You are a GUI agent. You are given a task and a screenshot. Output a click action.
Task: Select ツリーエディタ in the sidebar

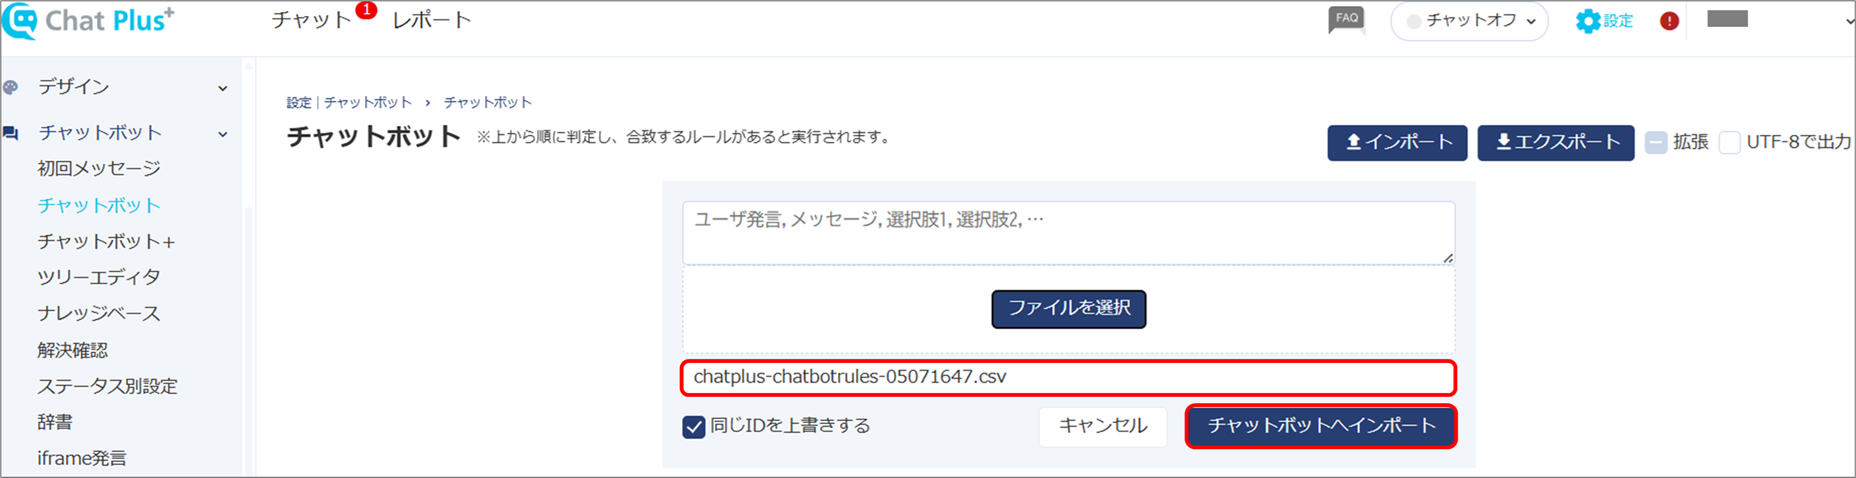coord(99,277)
